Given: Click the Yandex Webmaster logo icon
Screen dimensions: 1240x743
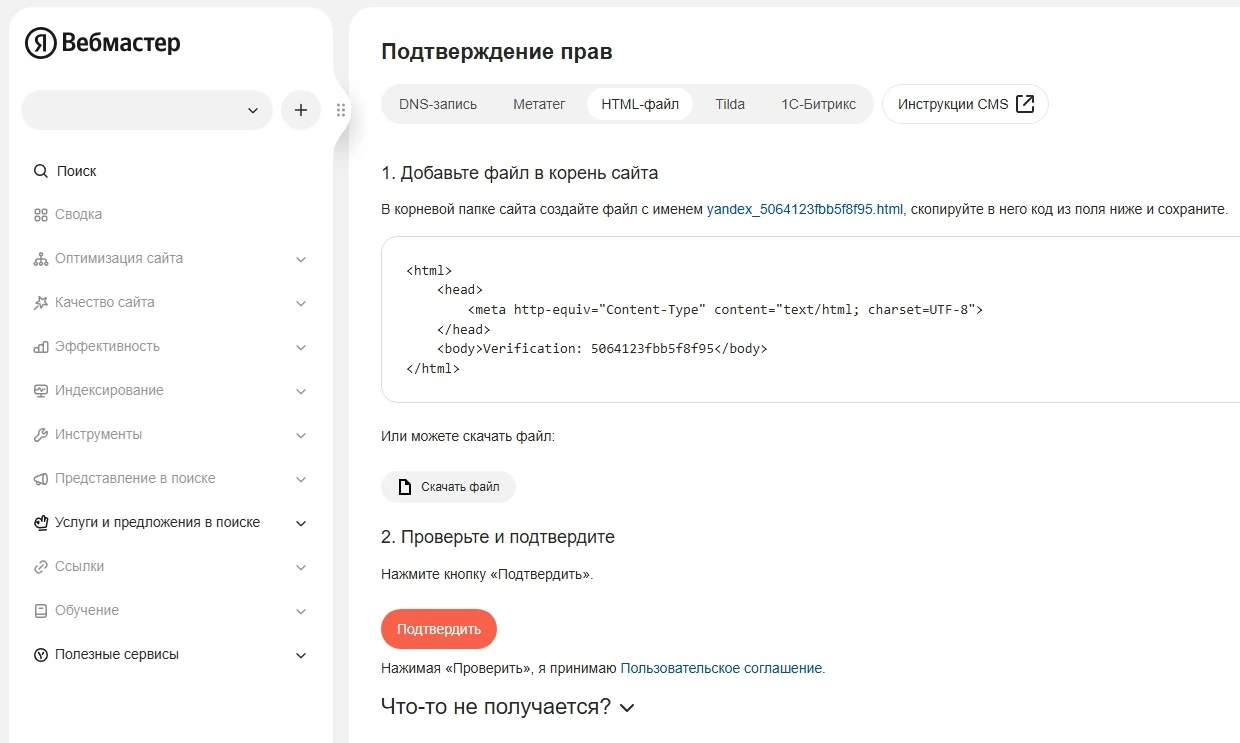Looking at the screenshot, I should coord(40,43).
